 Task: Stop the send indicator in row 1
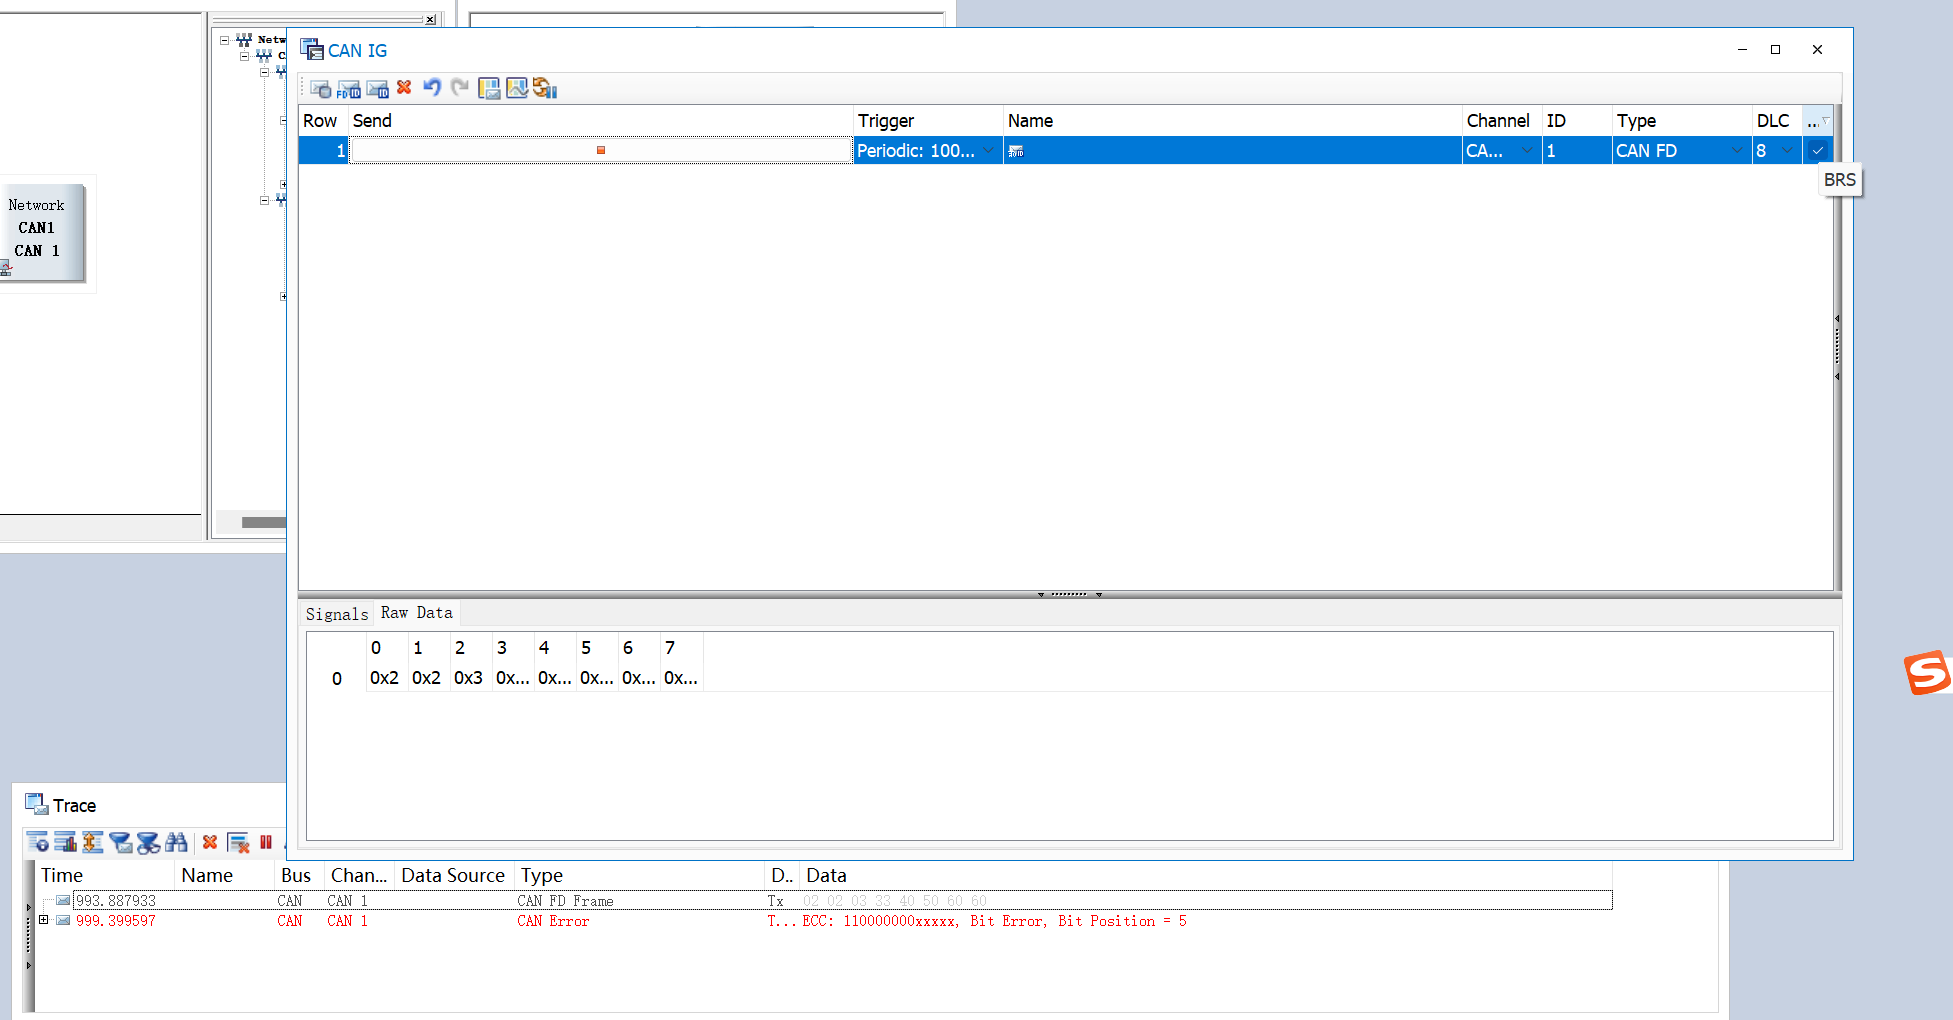click(x=600, y=150)
